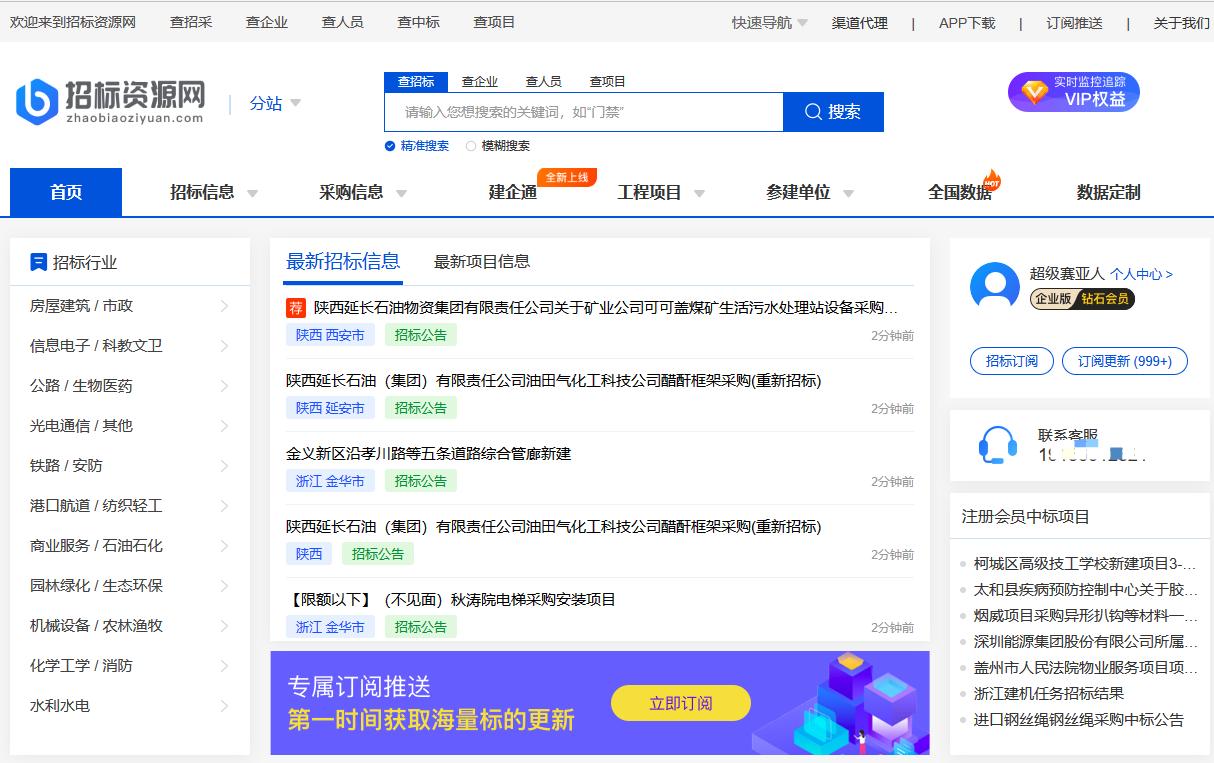1214x763 pixels.
Task: Click the 立即订阅 subscription button
Action: point(680,703)
